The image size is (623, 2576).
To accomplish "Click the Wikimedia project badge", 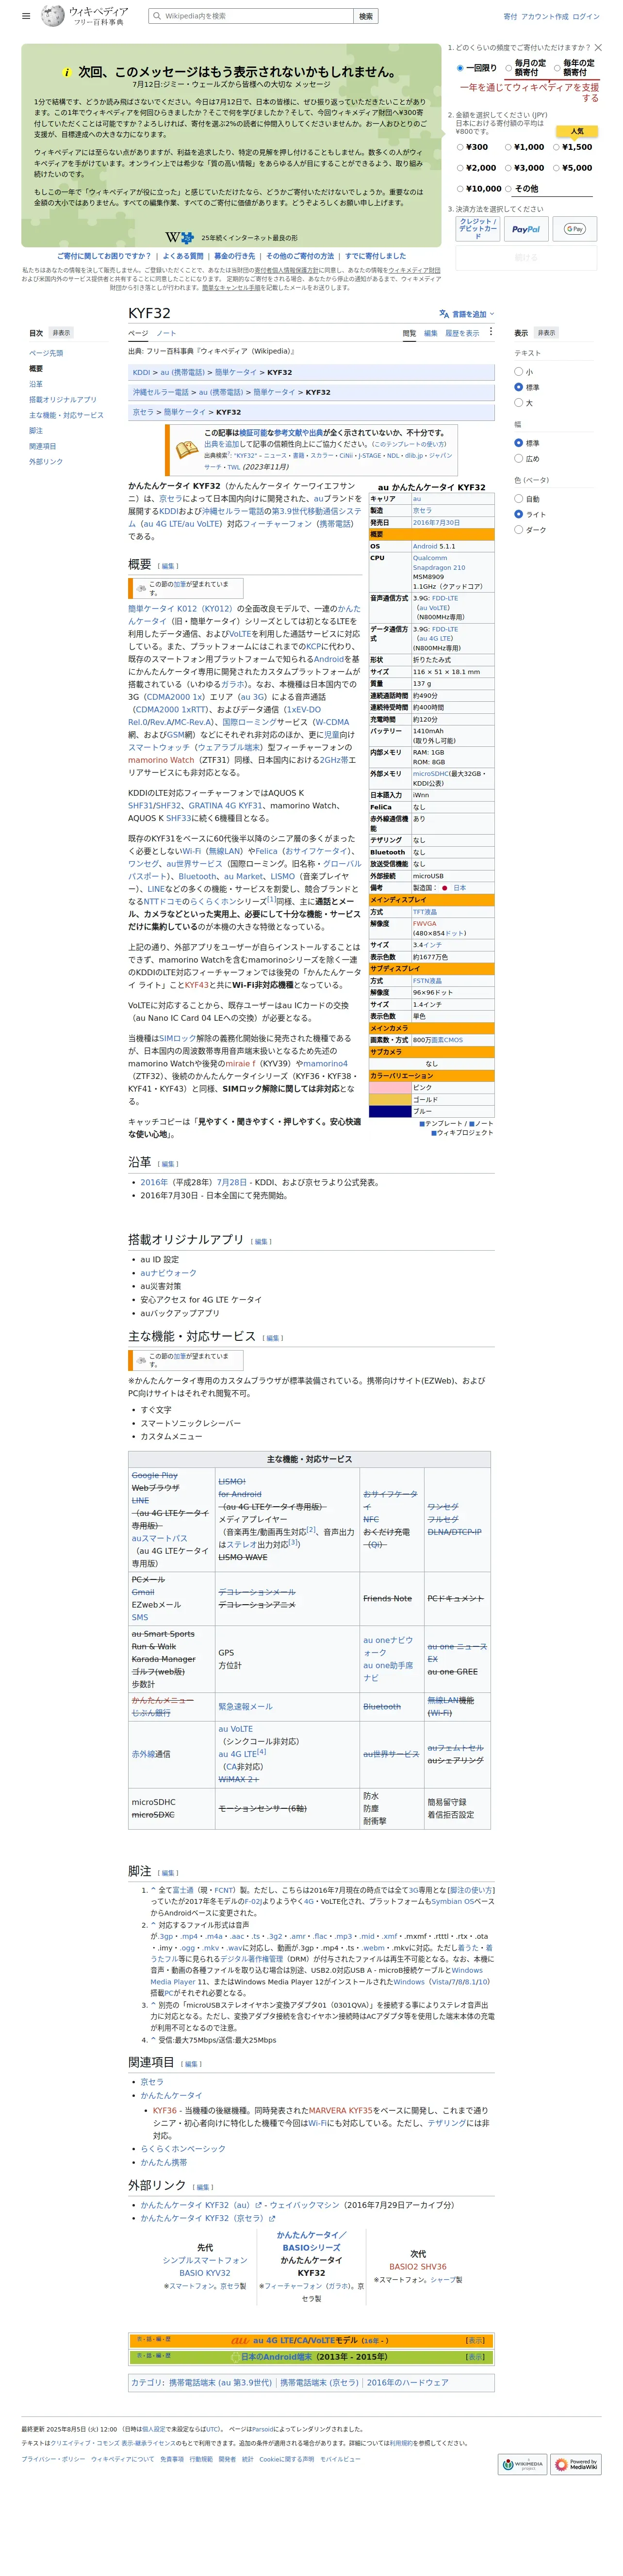I will pyautogui.click(x=522, y=2464).
